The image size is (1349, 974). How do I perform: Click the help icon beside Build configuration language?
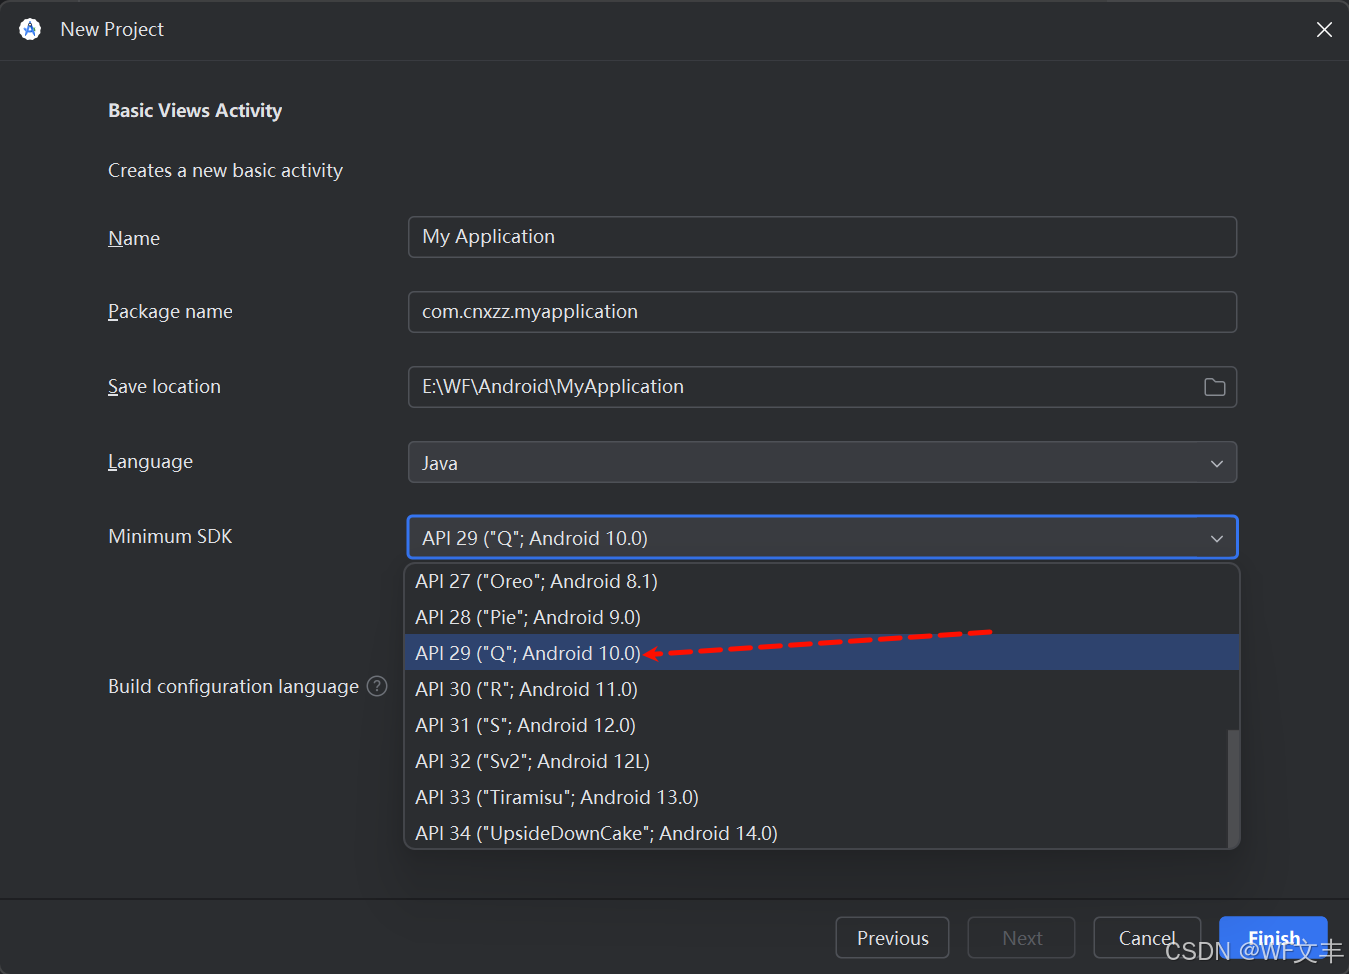[x=377, y=686]
